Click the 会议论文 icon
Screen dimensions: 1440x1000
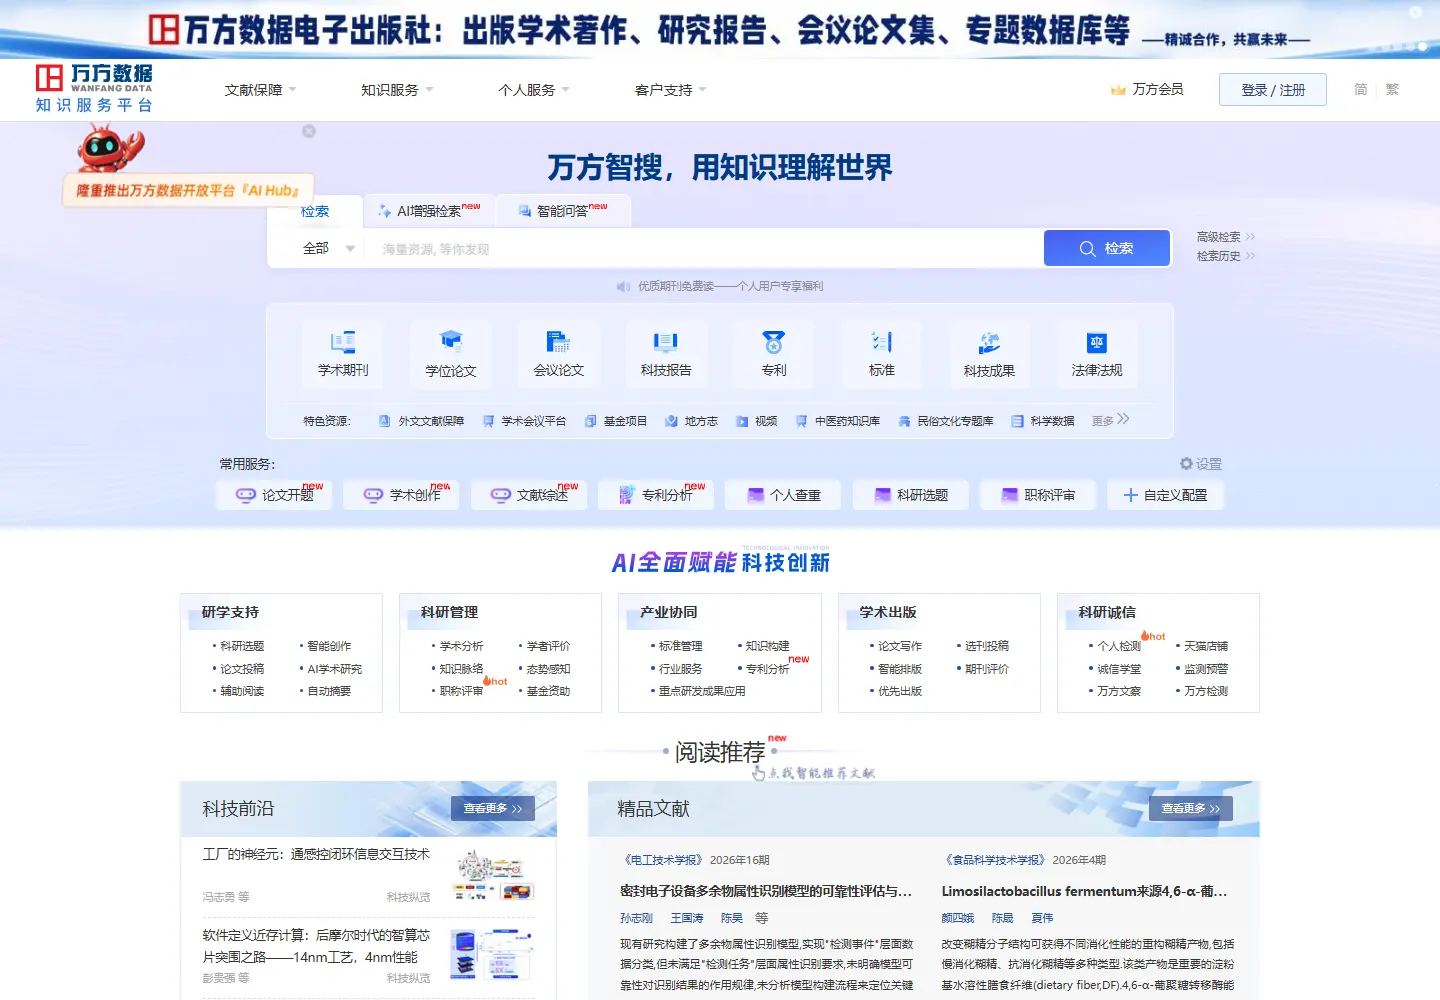[559, 342]
